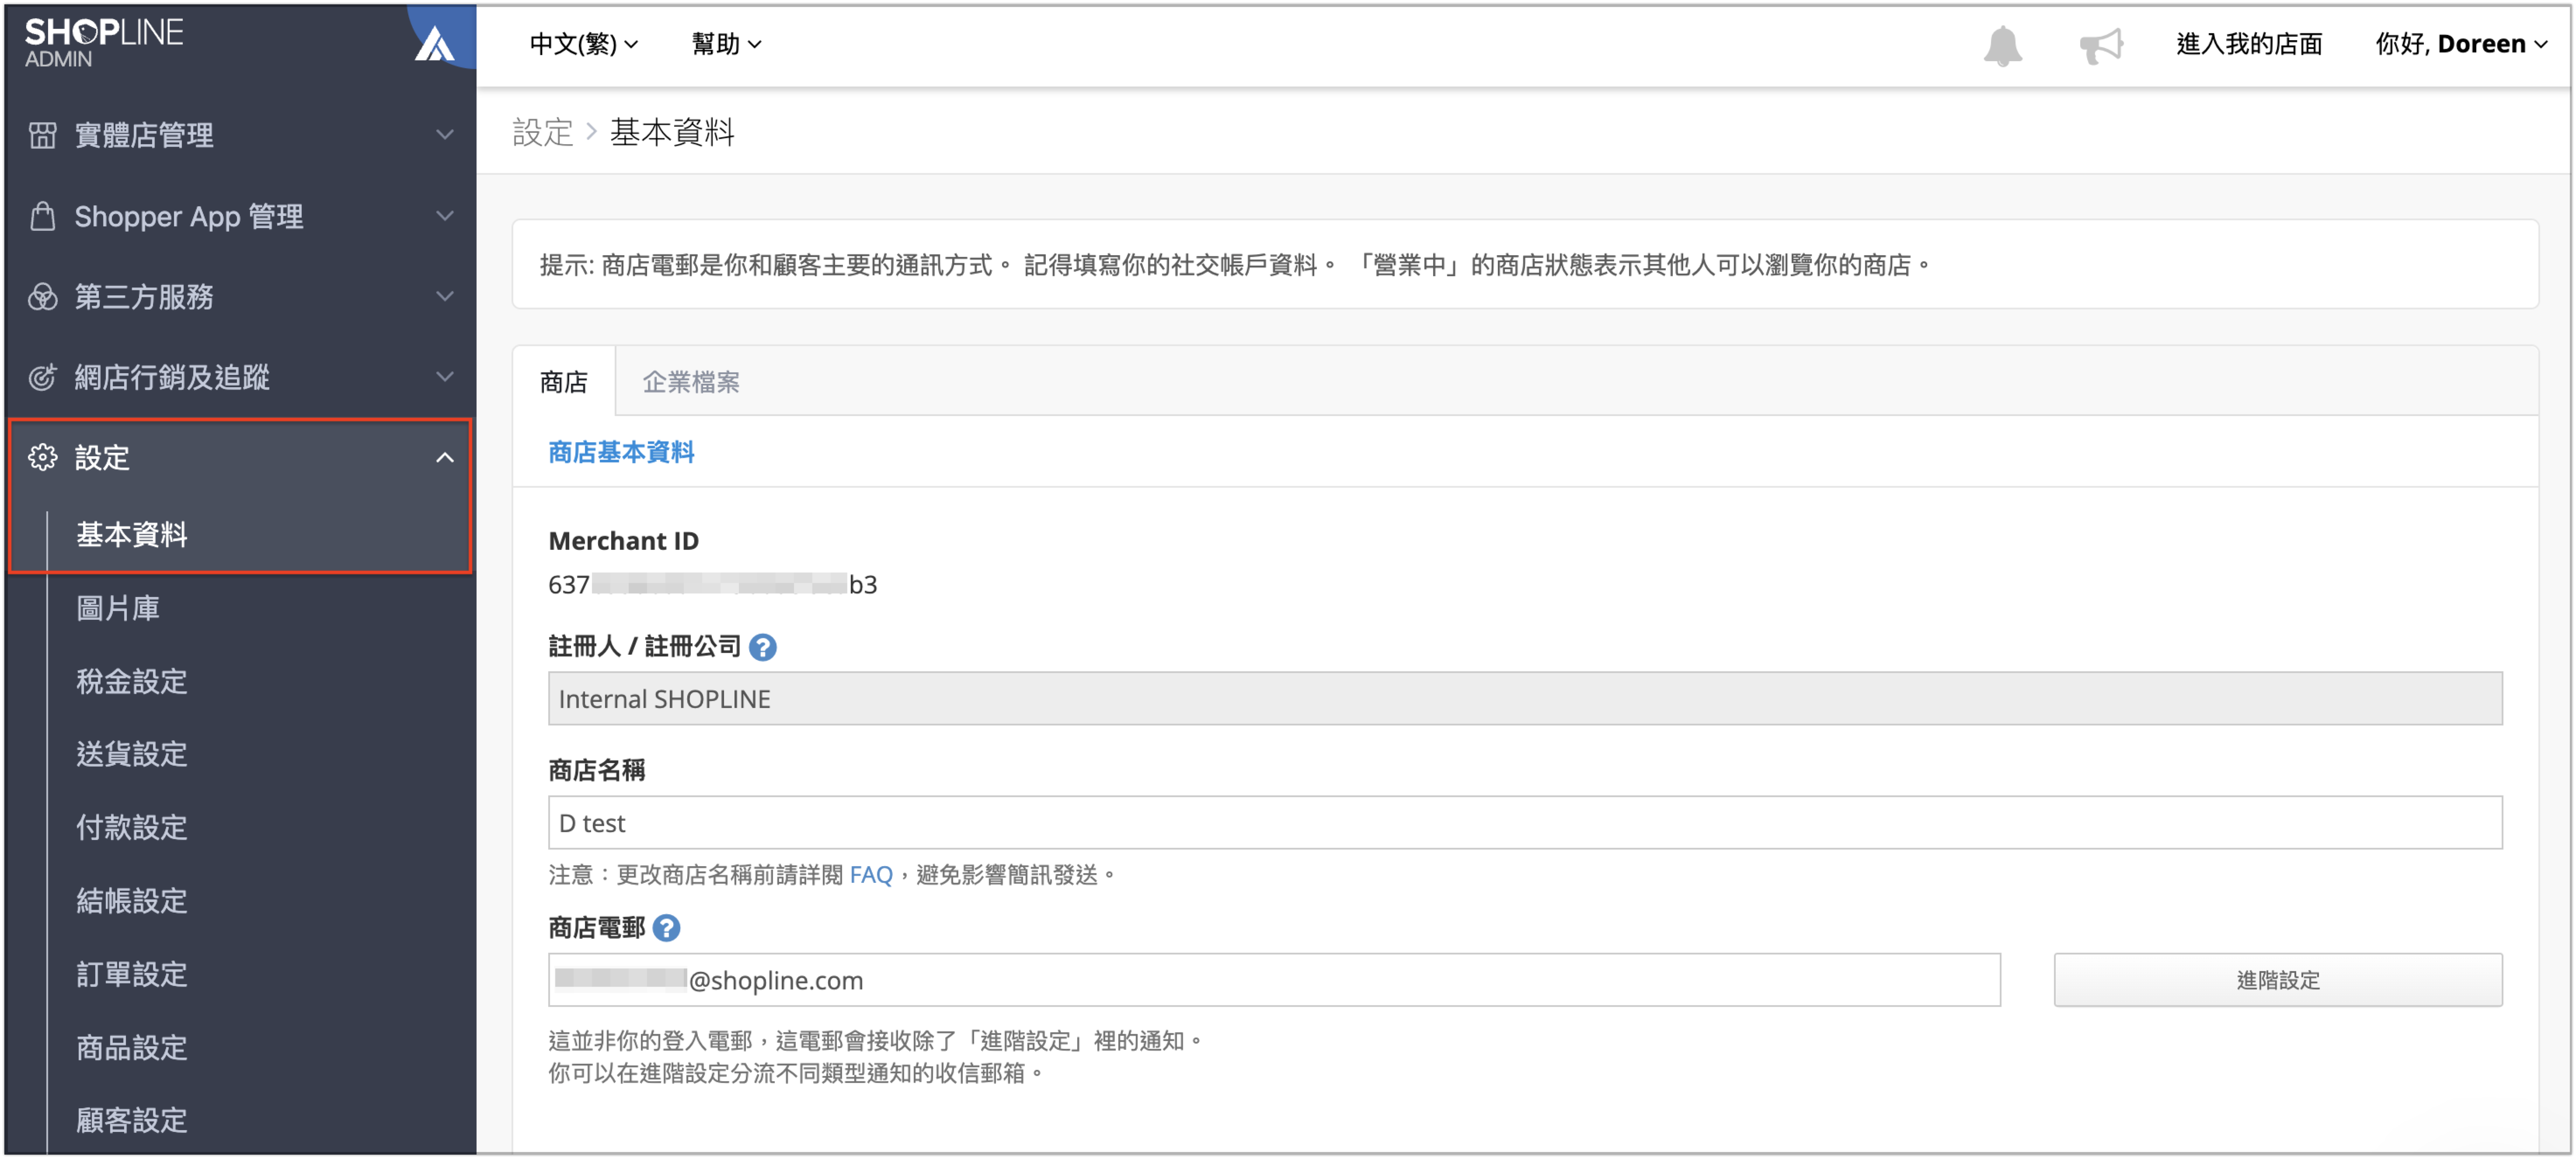Click the 設定 breadcrumb link
This screenshot has width=2576, height=1159.
[543, 132]
